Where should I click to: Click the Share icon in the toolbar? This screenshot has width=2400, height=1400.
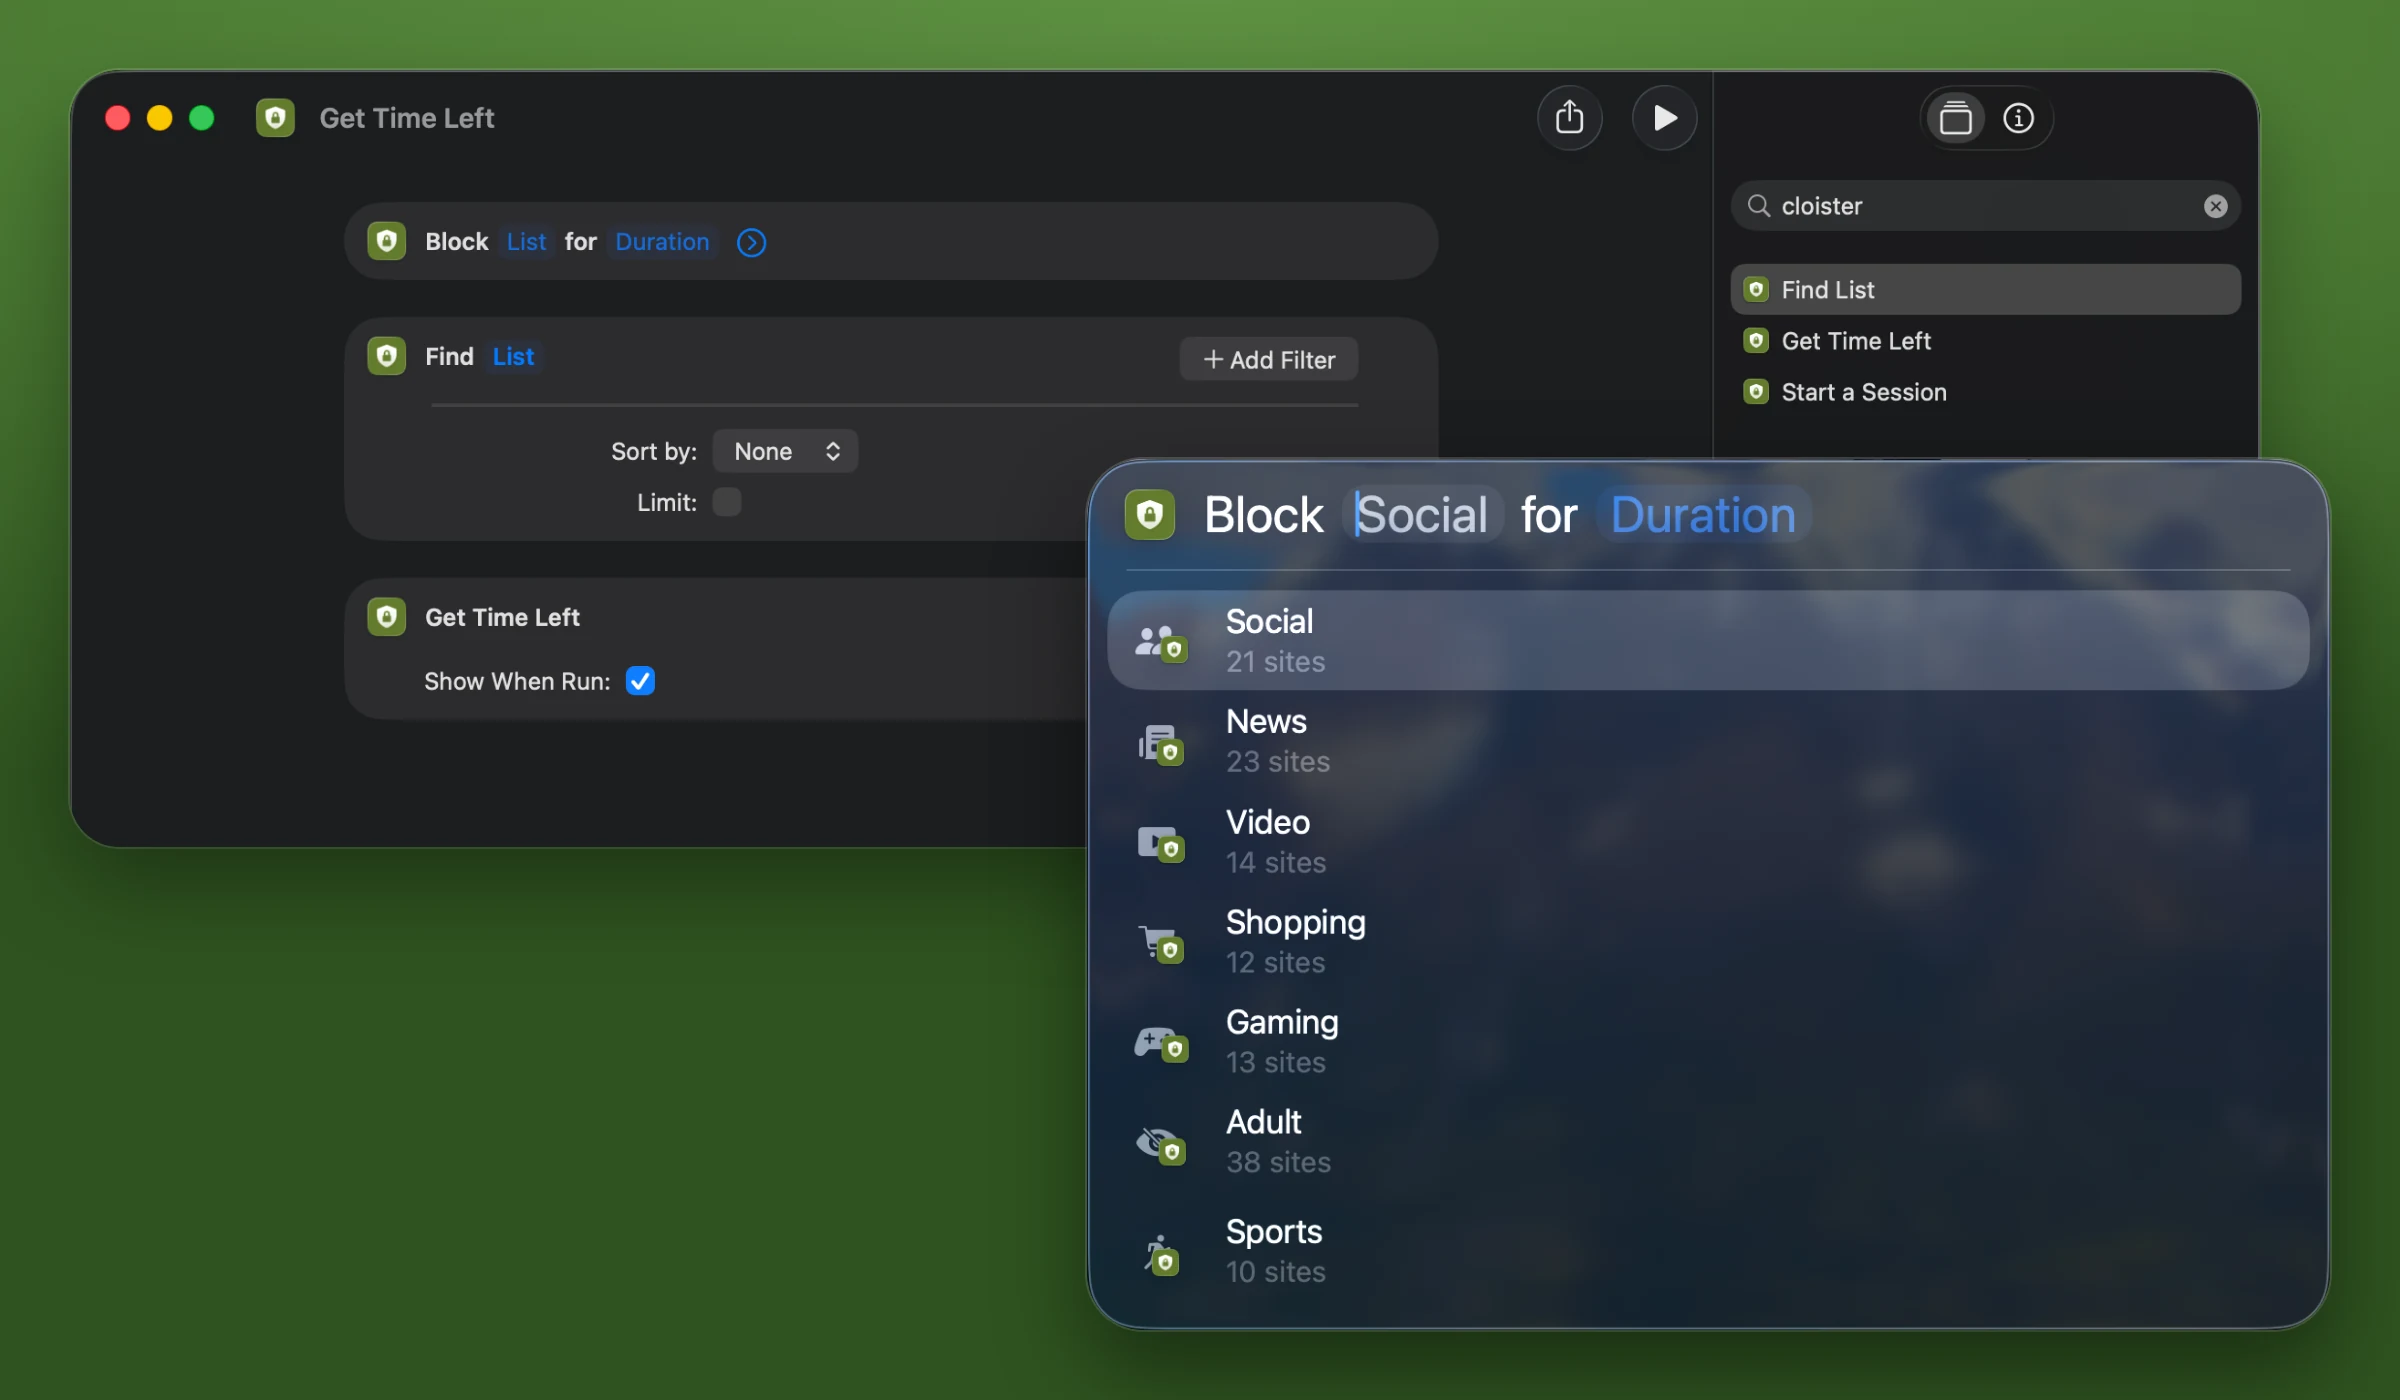pyautogui.click(x=1569, y=118)
